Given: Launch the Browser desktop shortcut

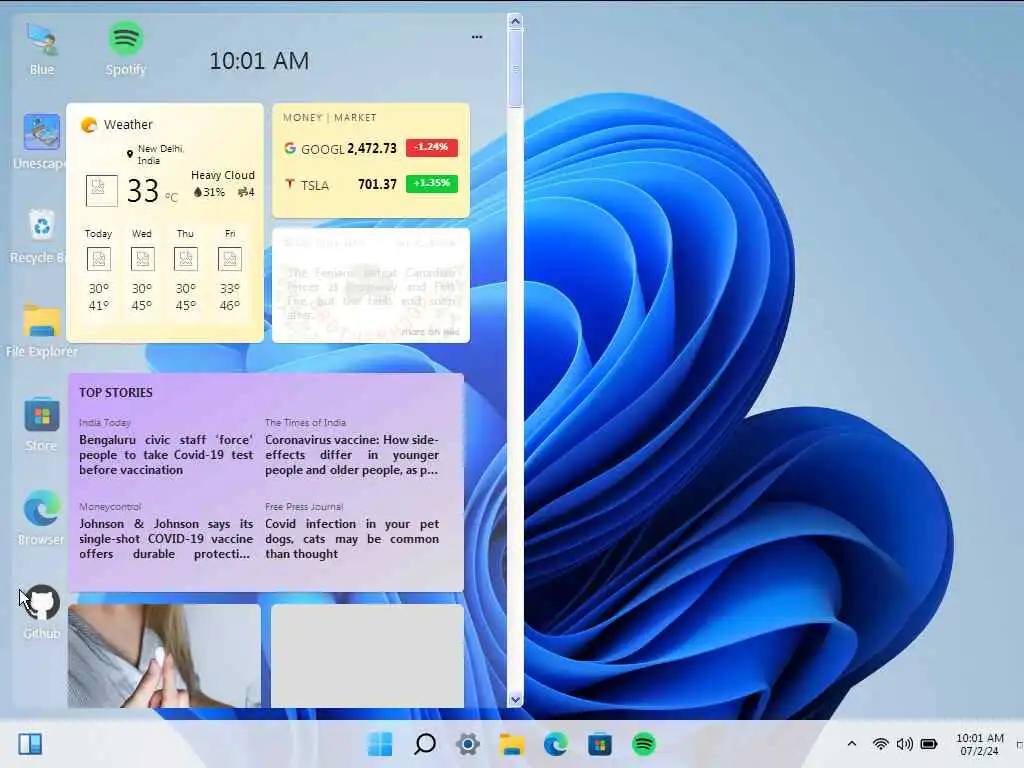Looking at the screenshot, I should tap(42, 519).
